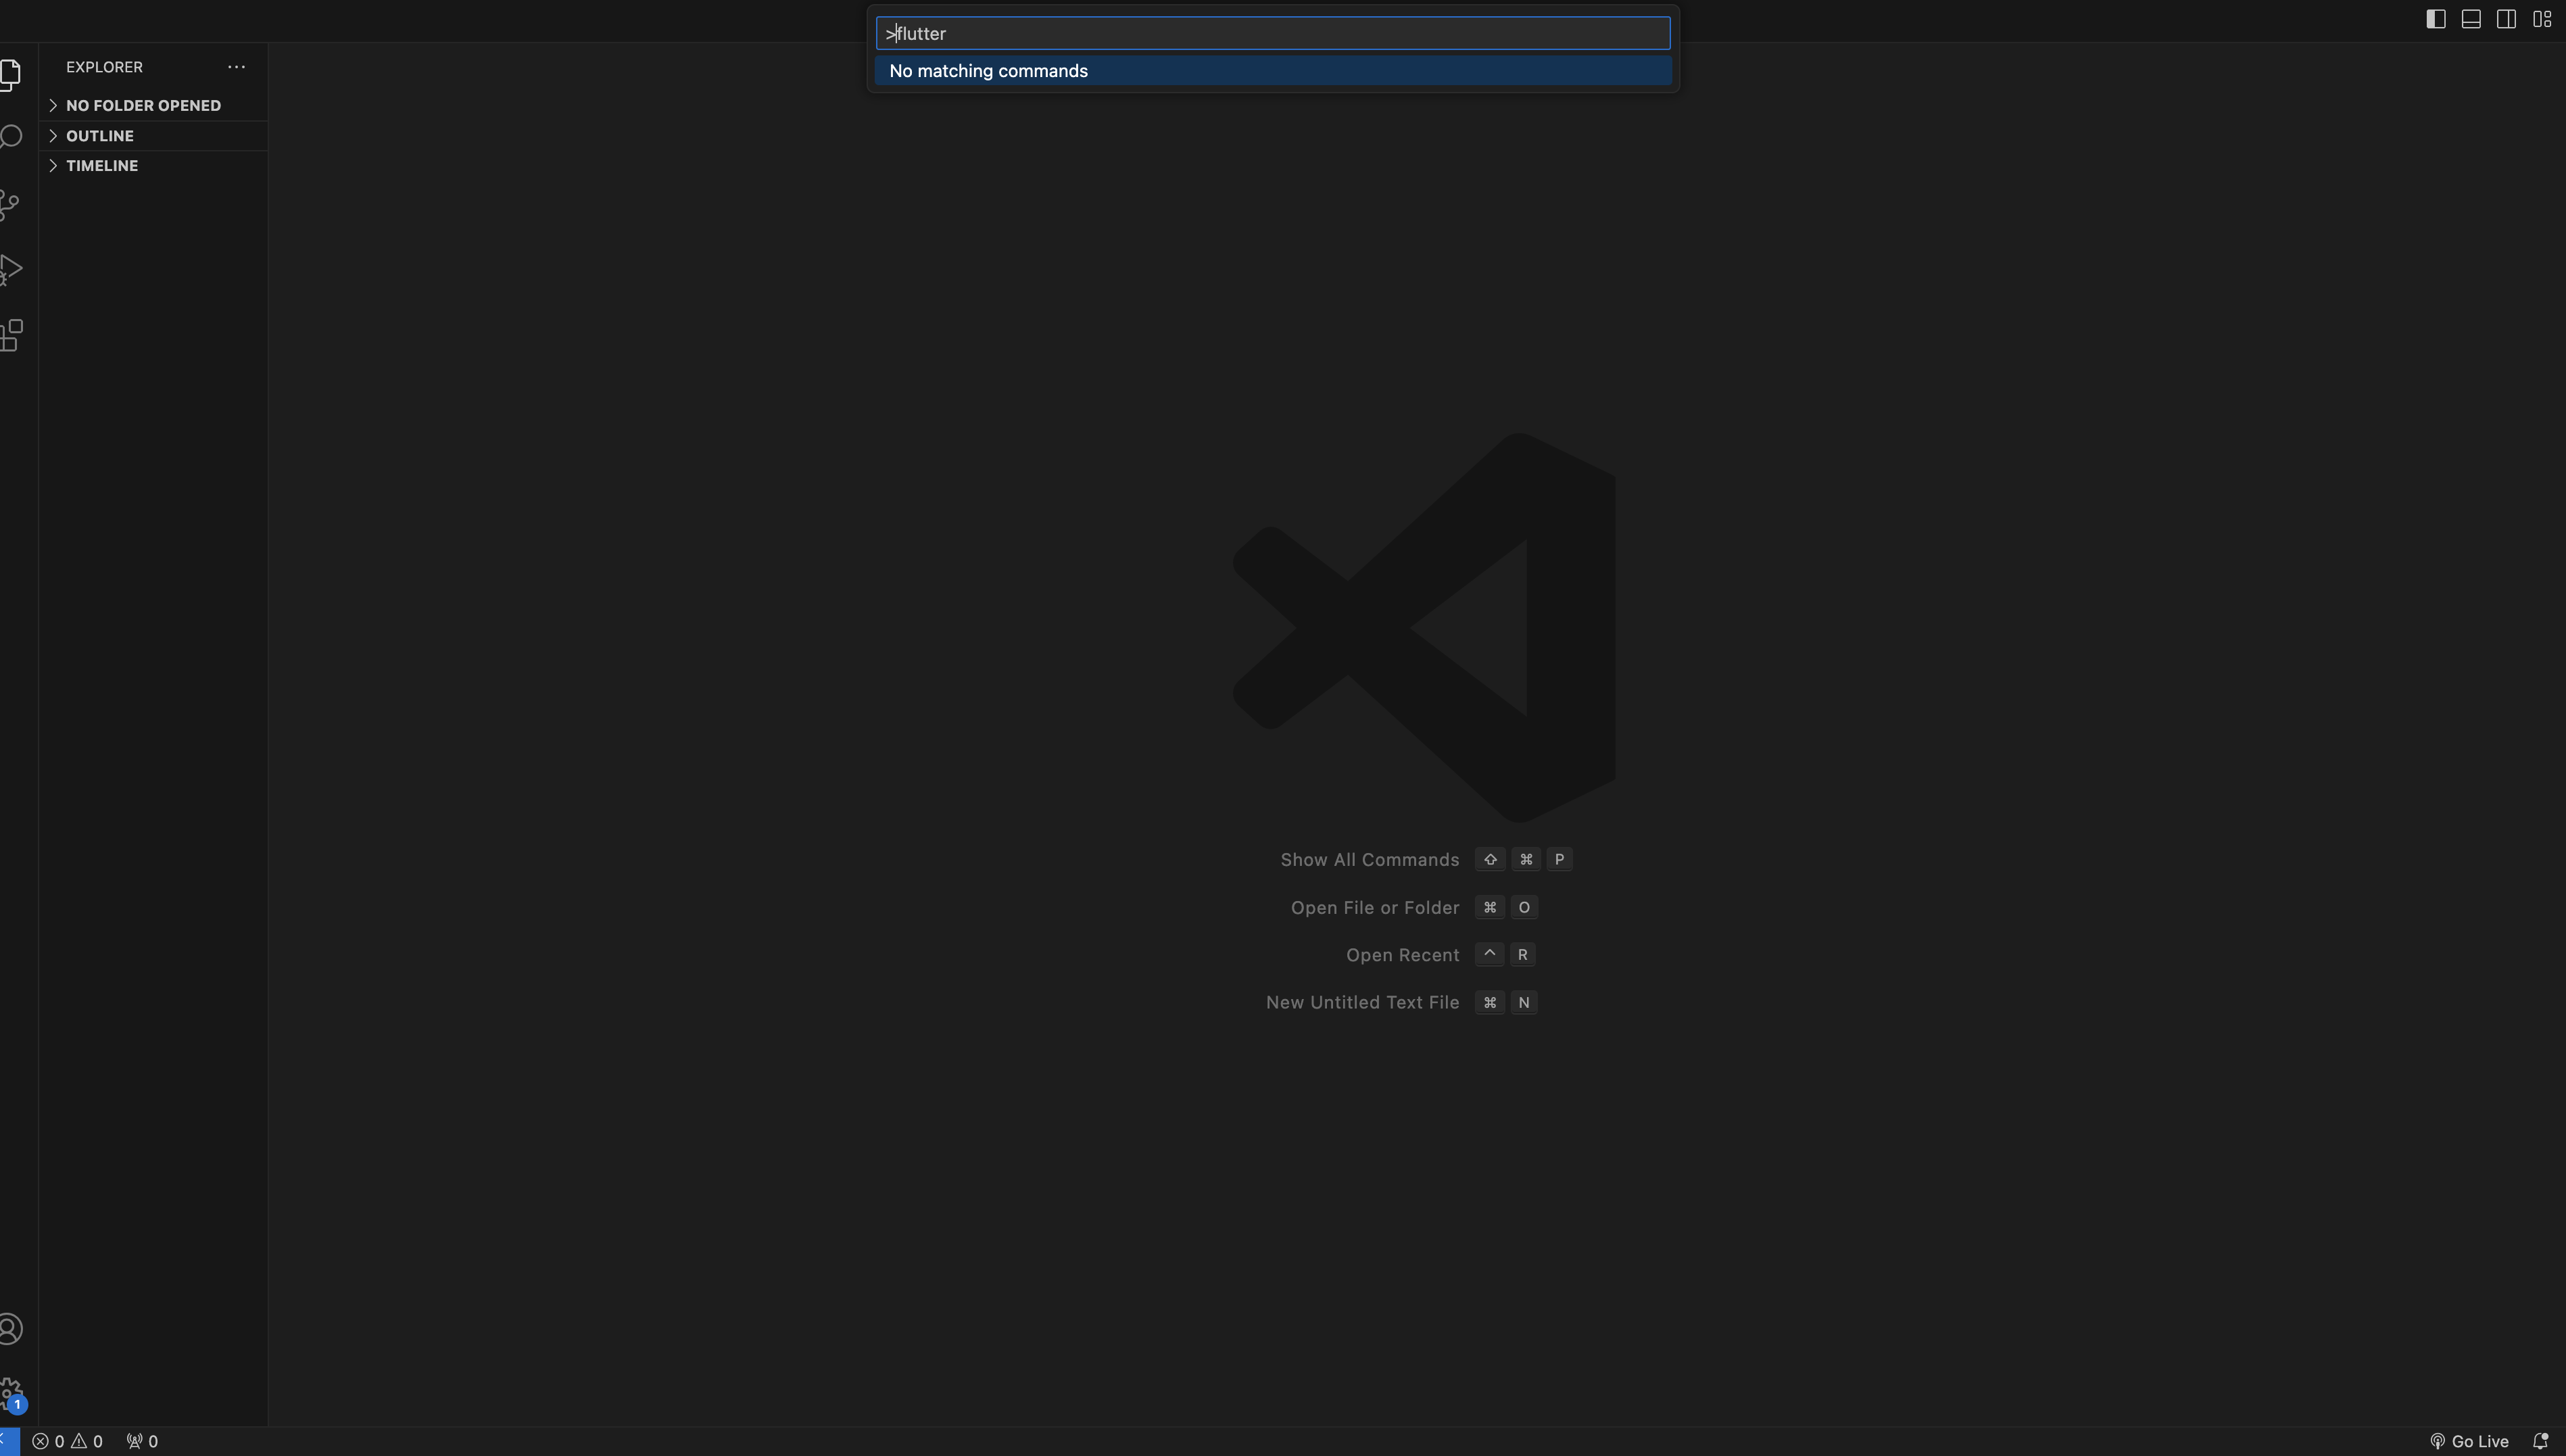Open Explorer Views and More Actions ellipsis
The height and width of the screenshot is (1456, 2566).
(x=237, y=67)
